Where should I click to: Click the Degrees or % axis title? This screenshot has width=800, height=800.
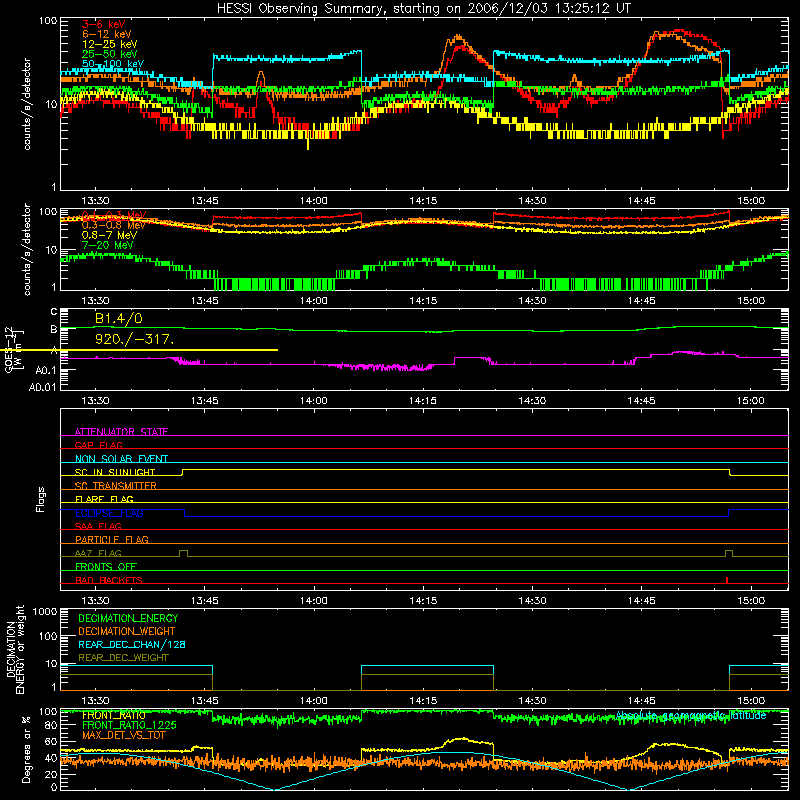26,750
